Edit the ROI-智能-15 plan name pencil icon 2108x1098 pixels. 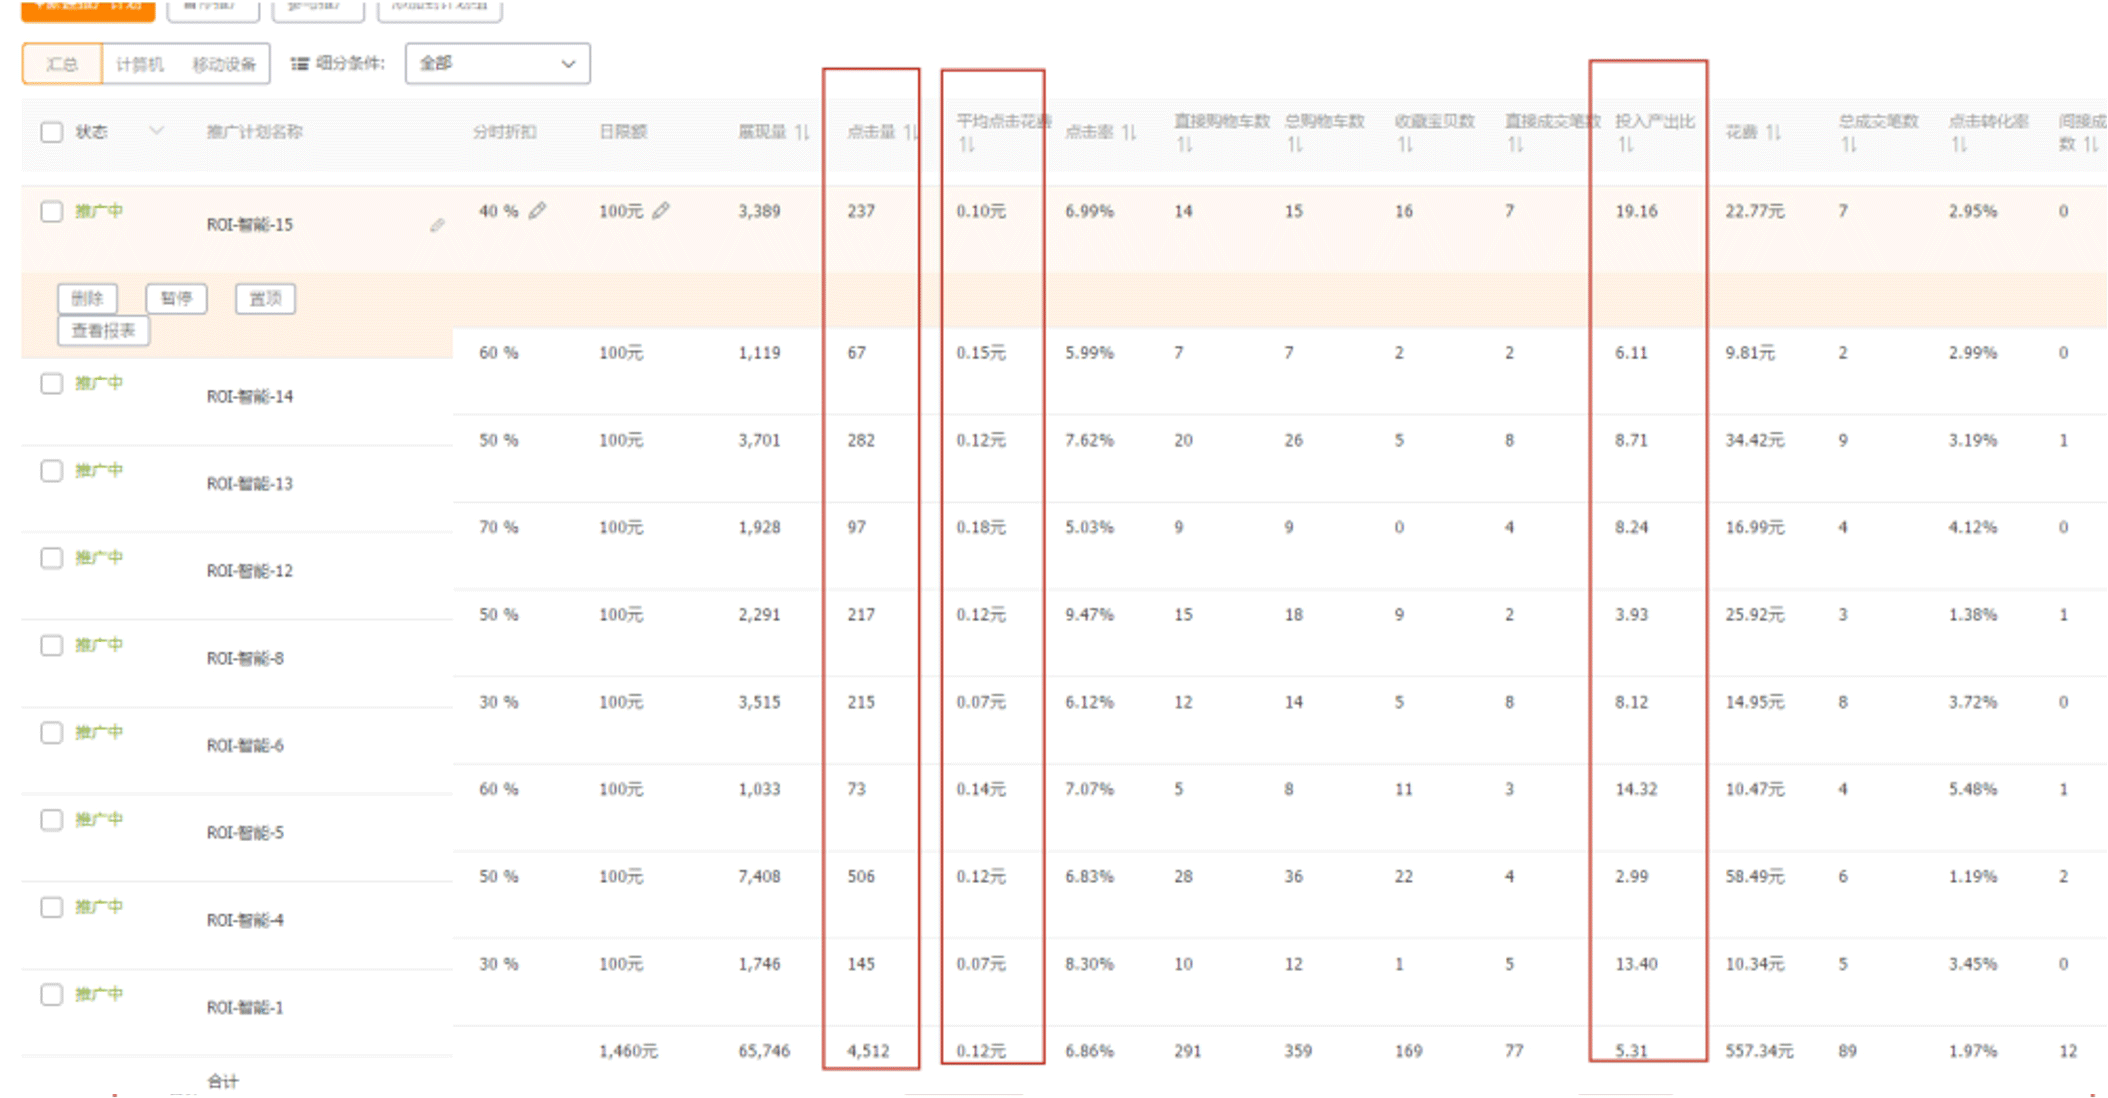point(437,226)
